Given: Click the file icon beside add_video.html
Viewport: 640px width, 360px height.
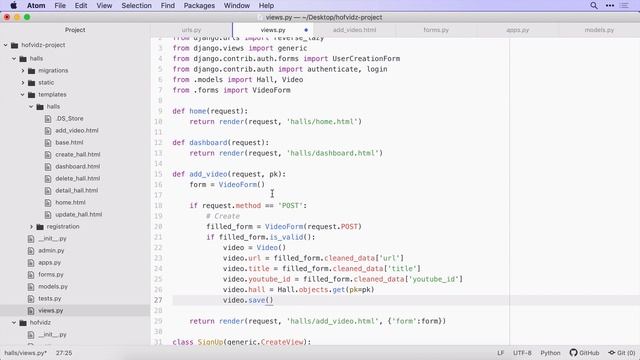Looking at the screenshot, I should point(48,131).
